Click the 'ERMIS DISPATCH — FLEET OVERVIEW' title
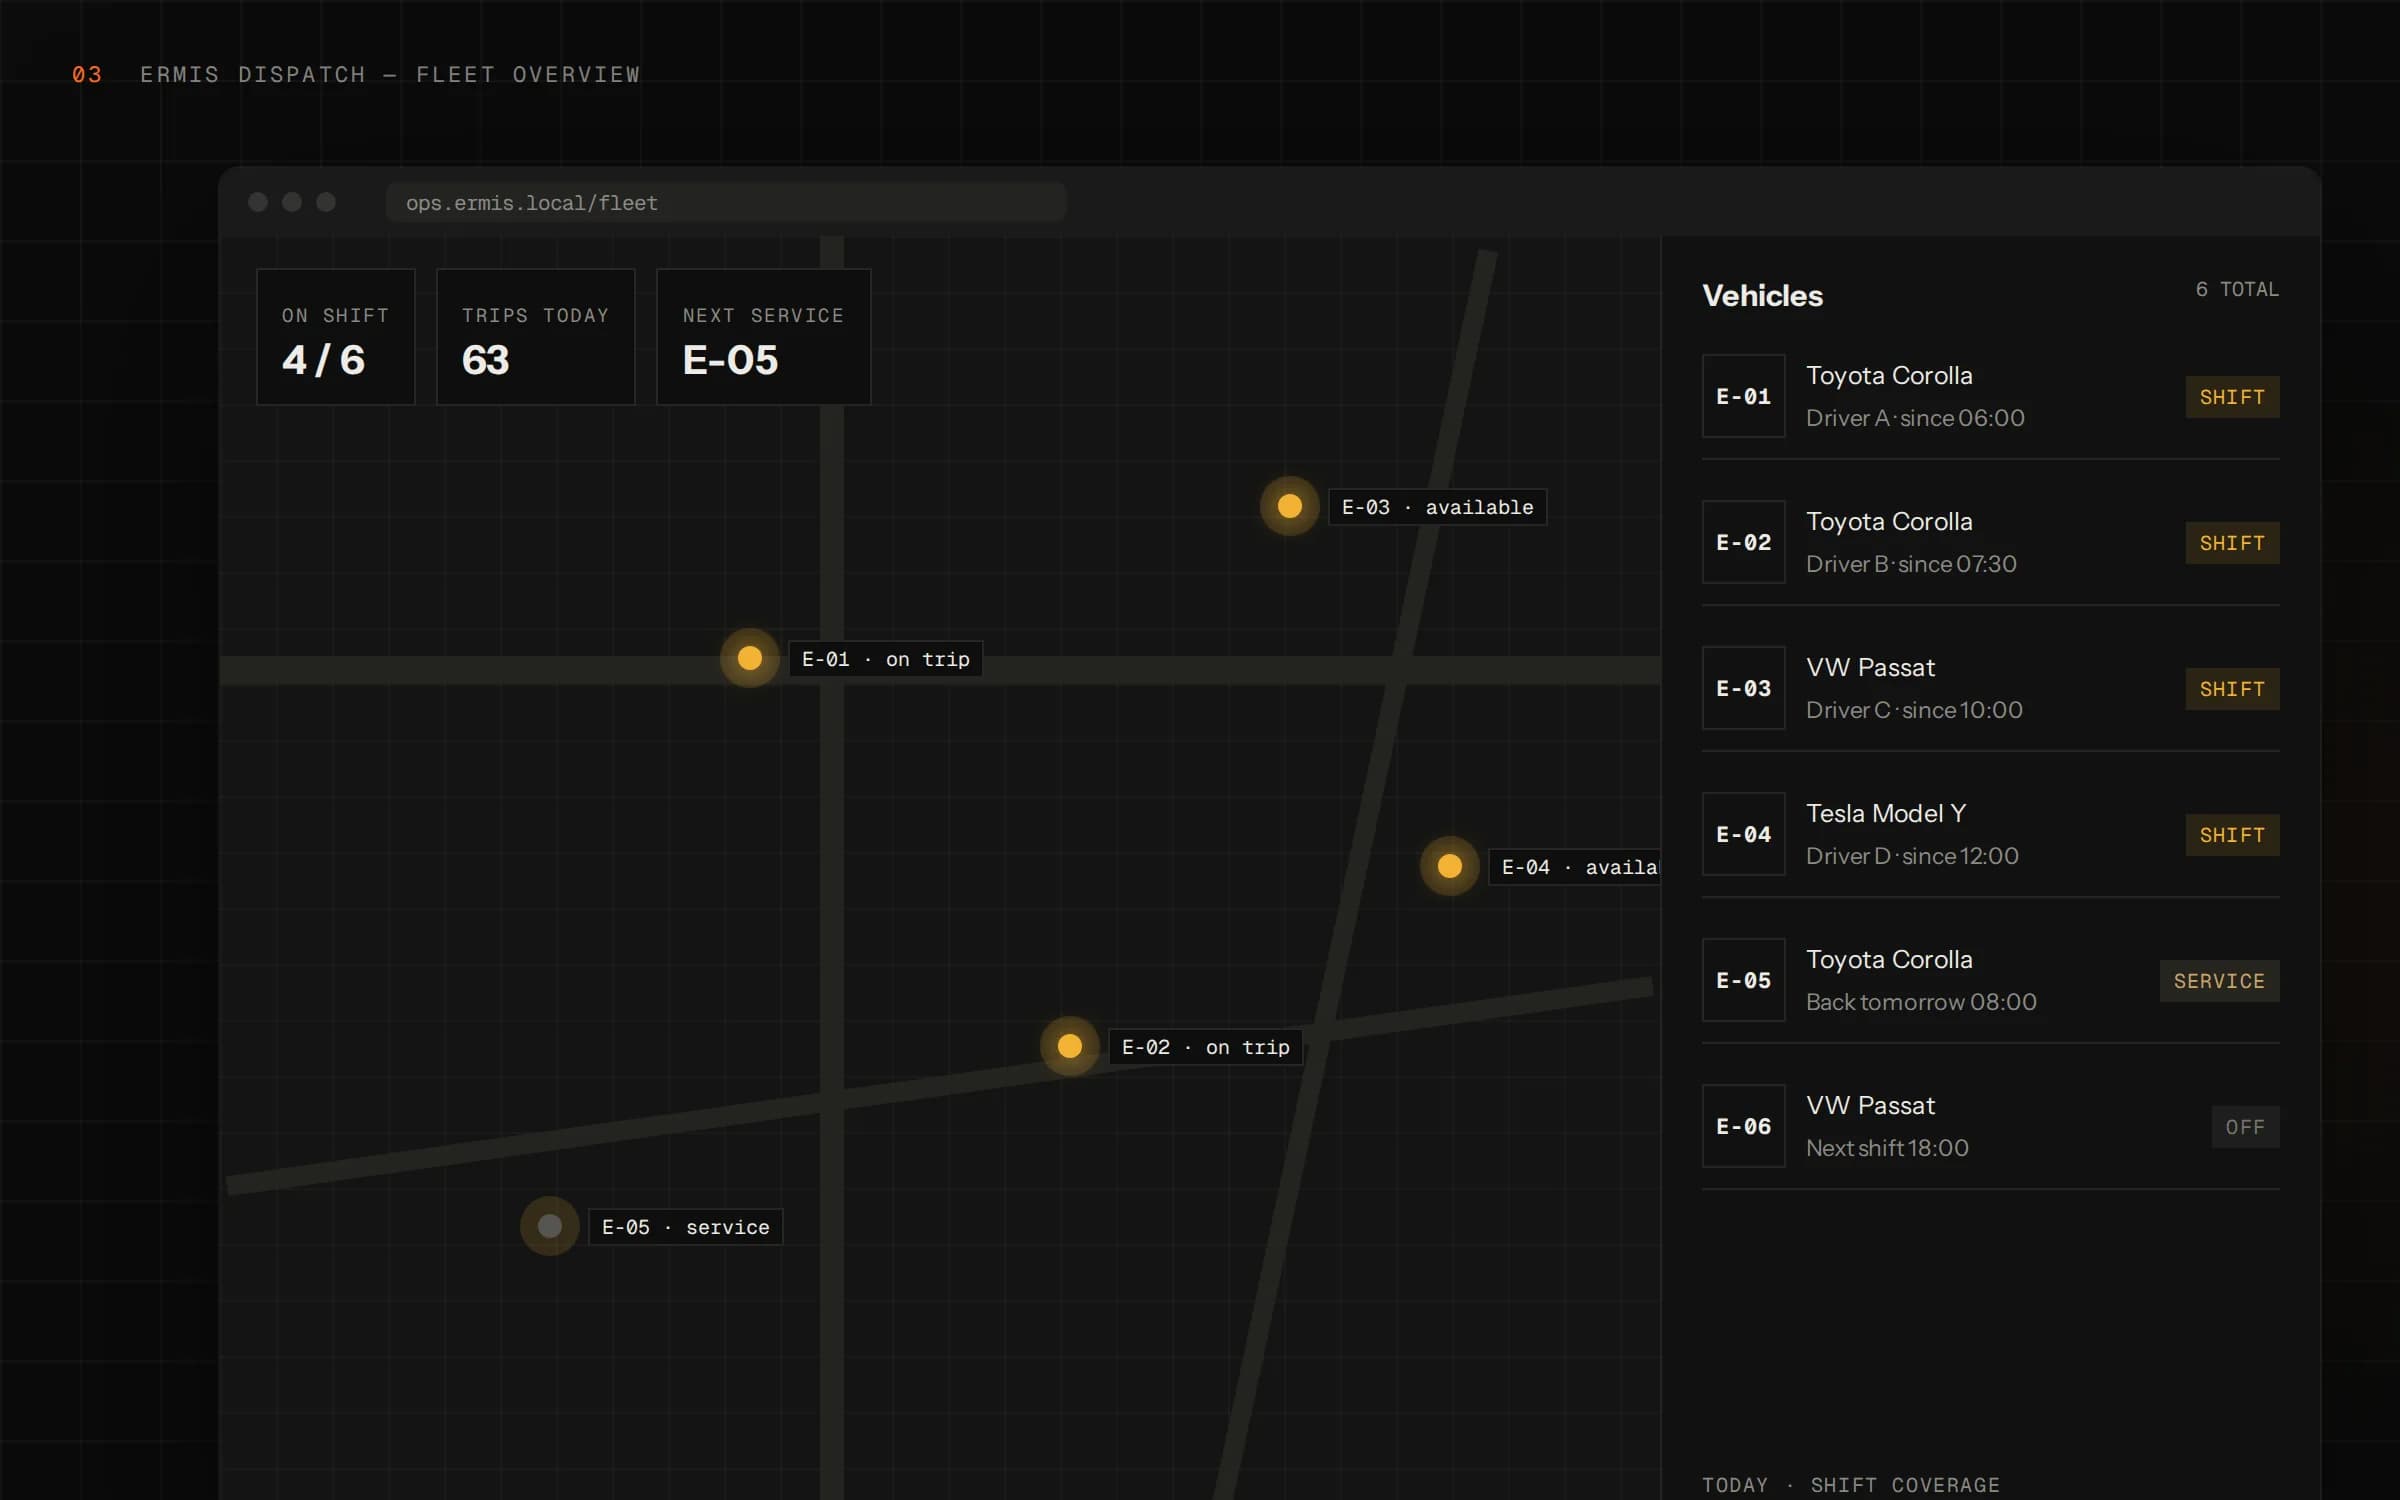The width and height of the screenshot is (2400, 1500). (x=390, y=75)
